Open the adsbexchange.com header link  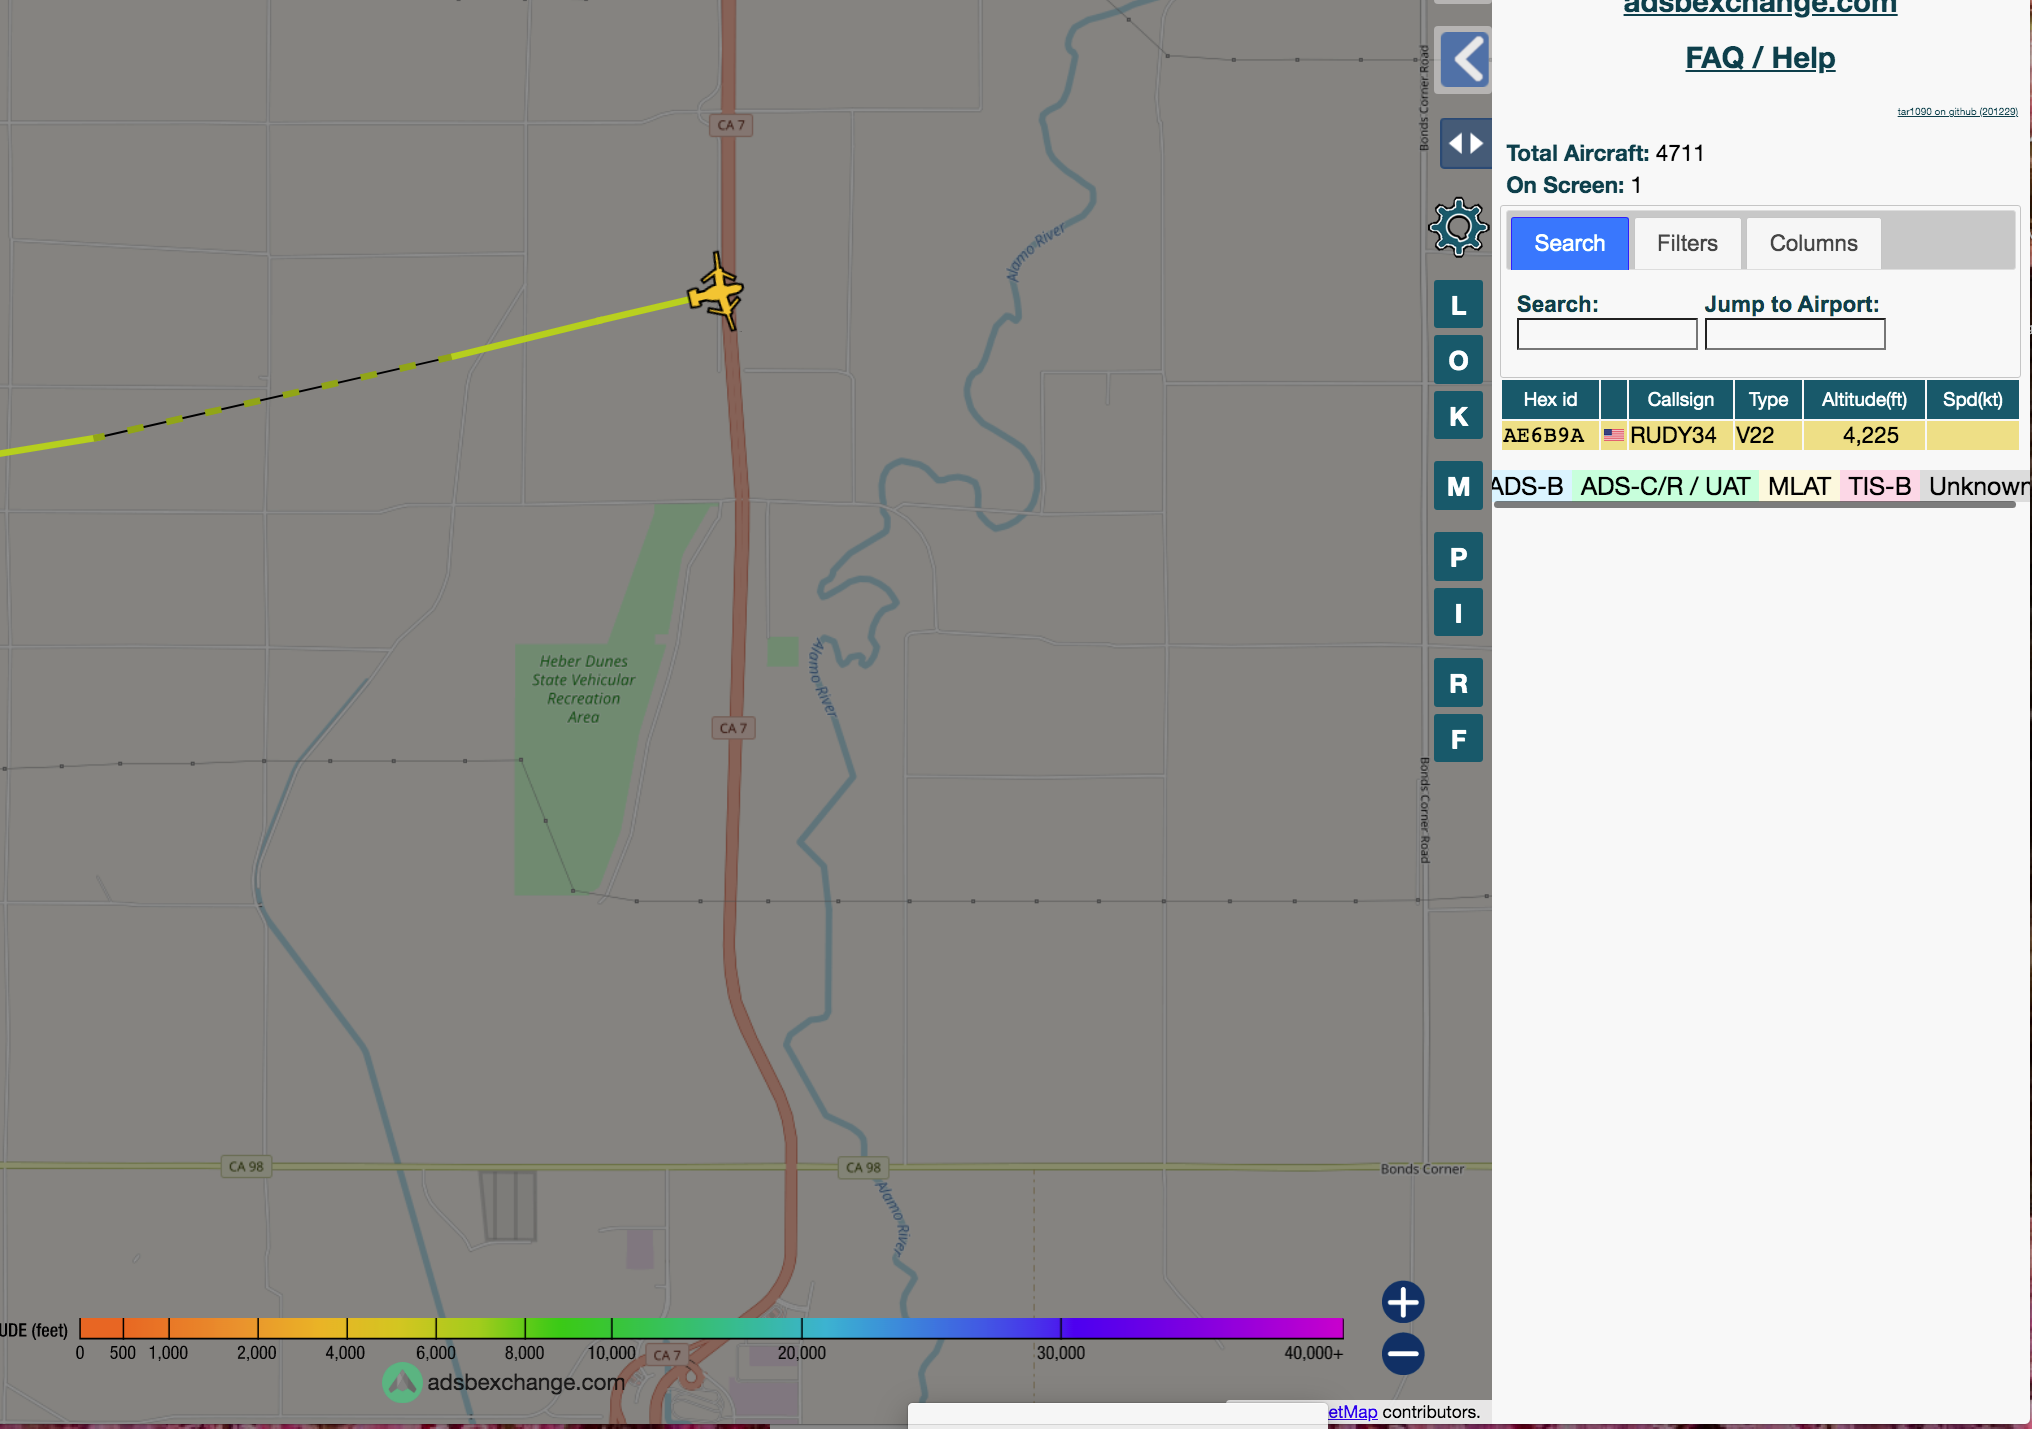coord(1760,8)
